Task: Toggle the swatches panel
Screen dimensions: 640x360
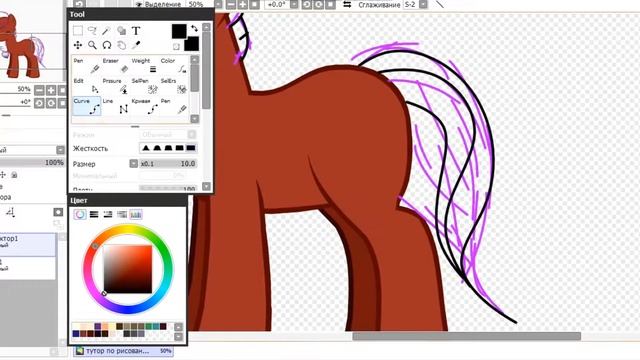Action: pyautogui.click(x=136, y=214)
